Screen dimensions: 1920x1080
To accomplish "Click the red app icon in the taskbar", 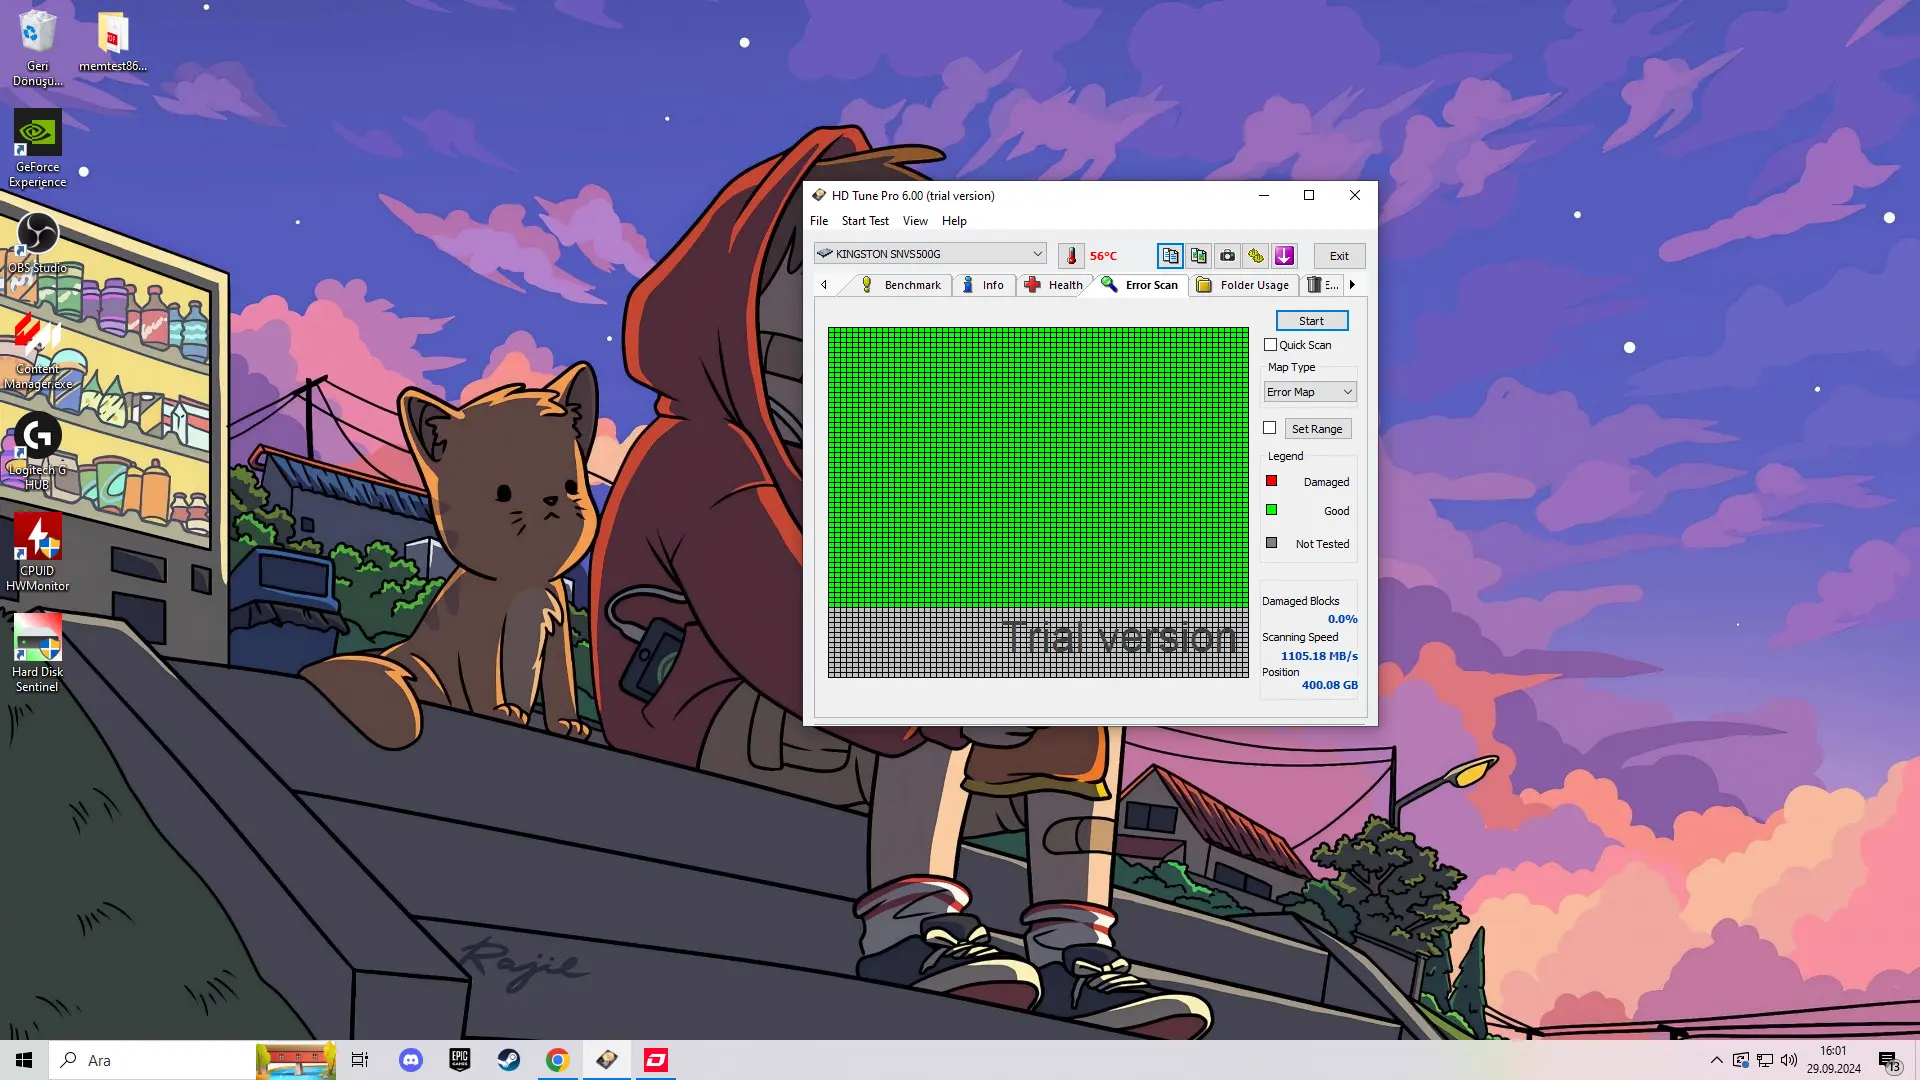I will click(x=656, y=1060).
